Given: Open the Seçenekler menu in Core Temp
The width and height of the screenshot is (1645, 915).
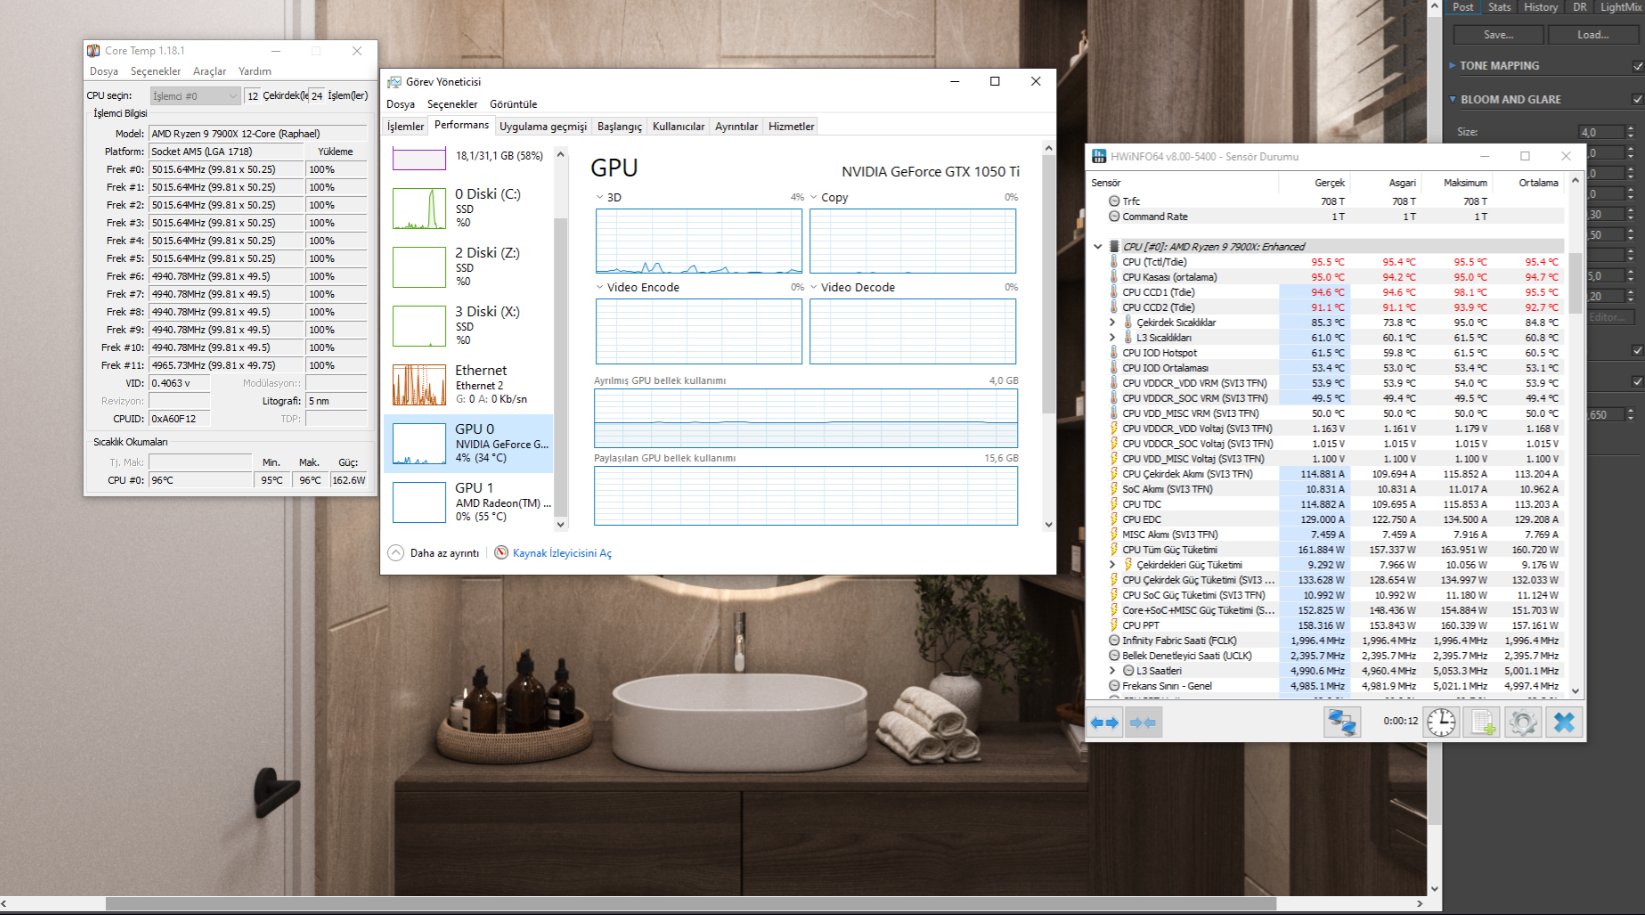Looking at the screenshot, I should (x=156, y=72).
